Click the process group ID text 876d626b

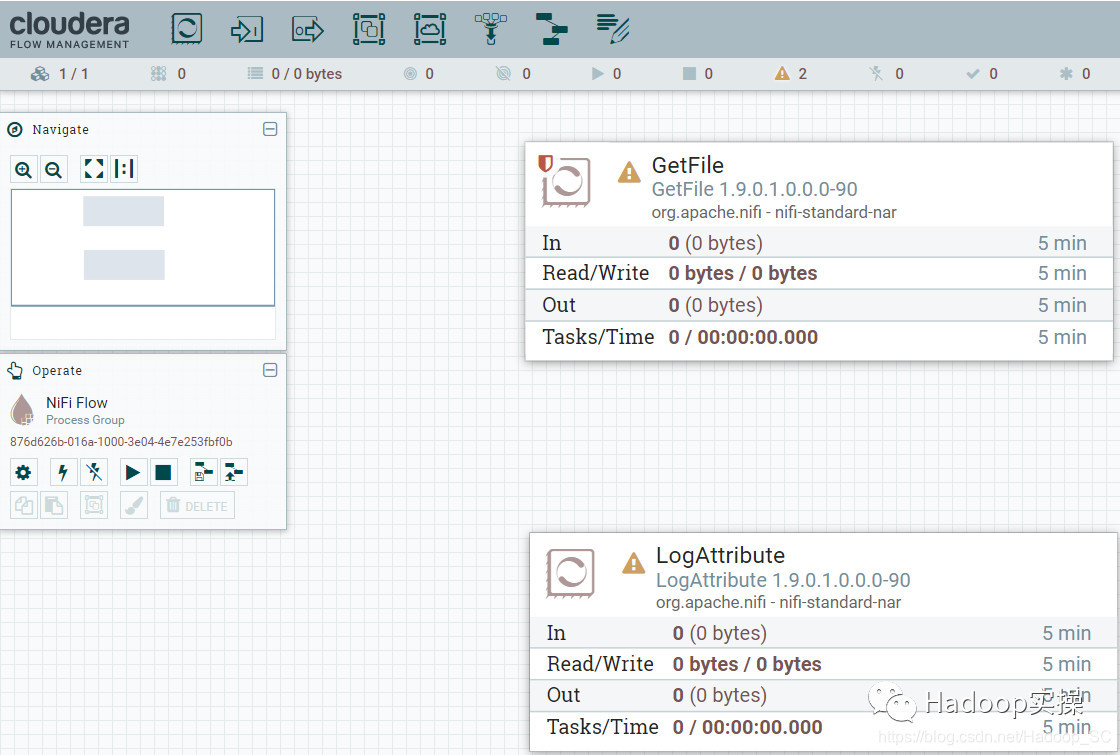tap(121, 441)
